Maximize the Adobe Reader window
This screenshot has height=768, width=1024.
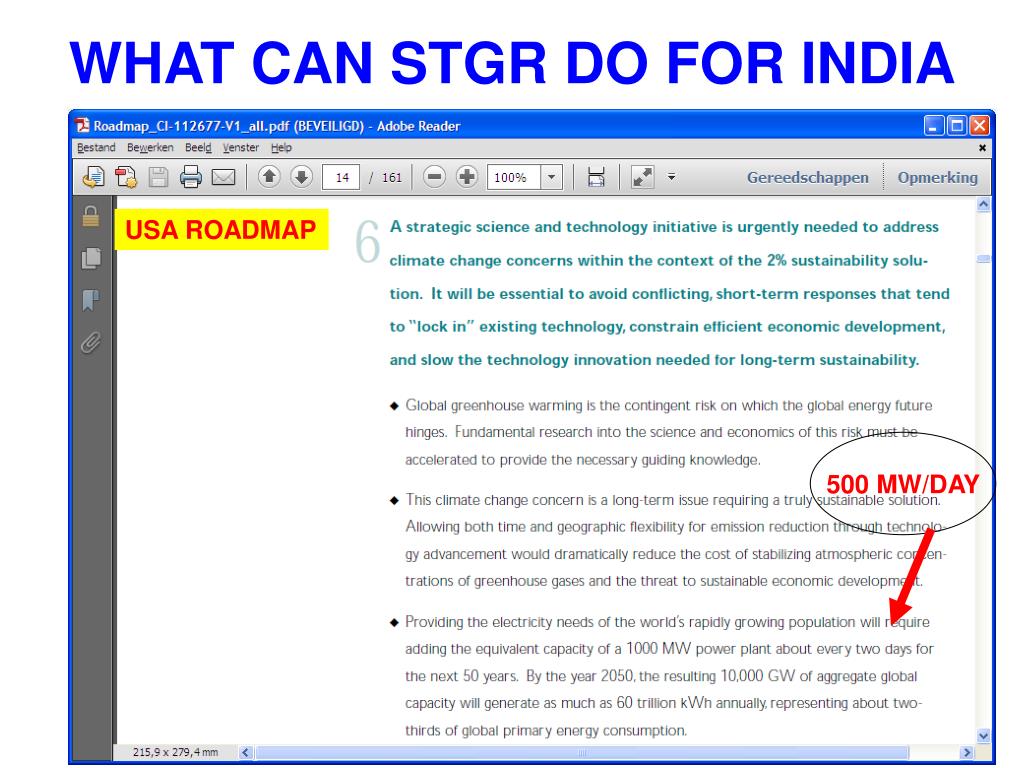pyautogui.click(x=957, y=125)
